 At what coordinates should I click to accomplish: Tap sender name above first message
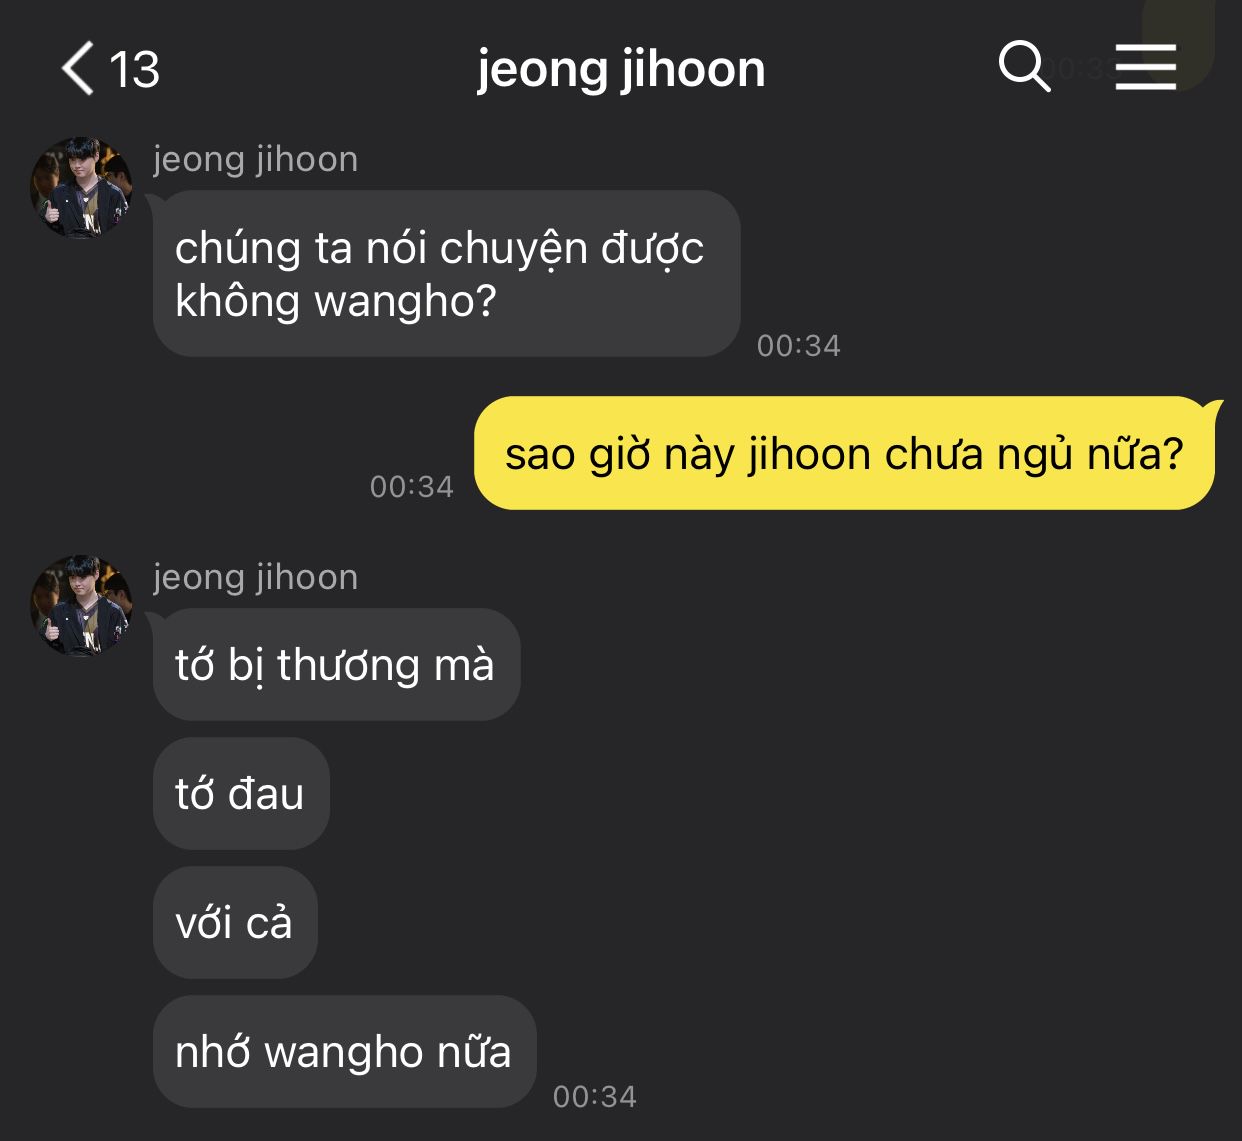point(255,160)
